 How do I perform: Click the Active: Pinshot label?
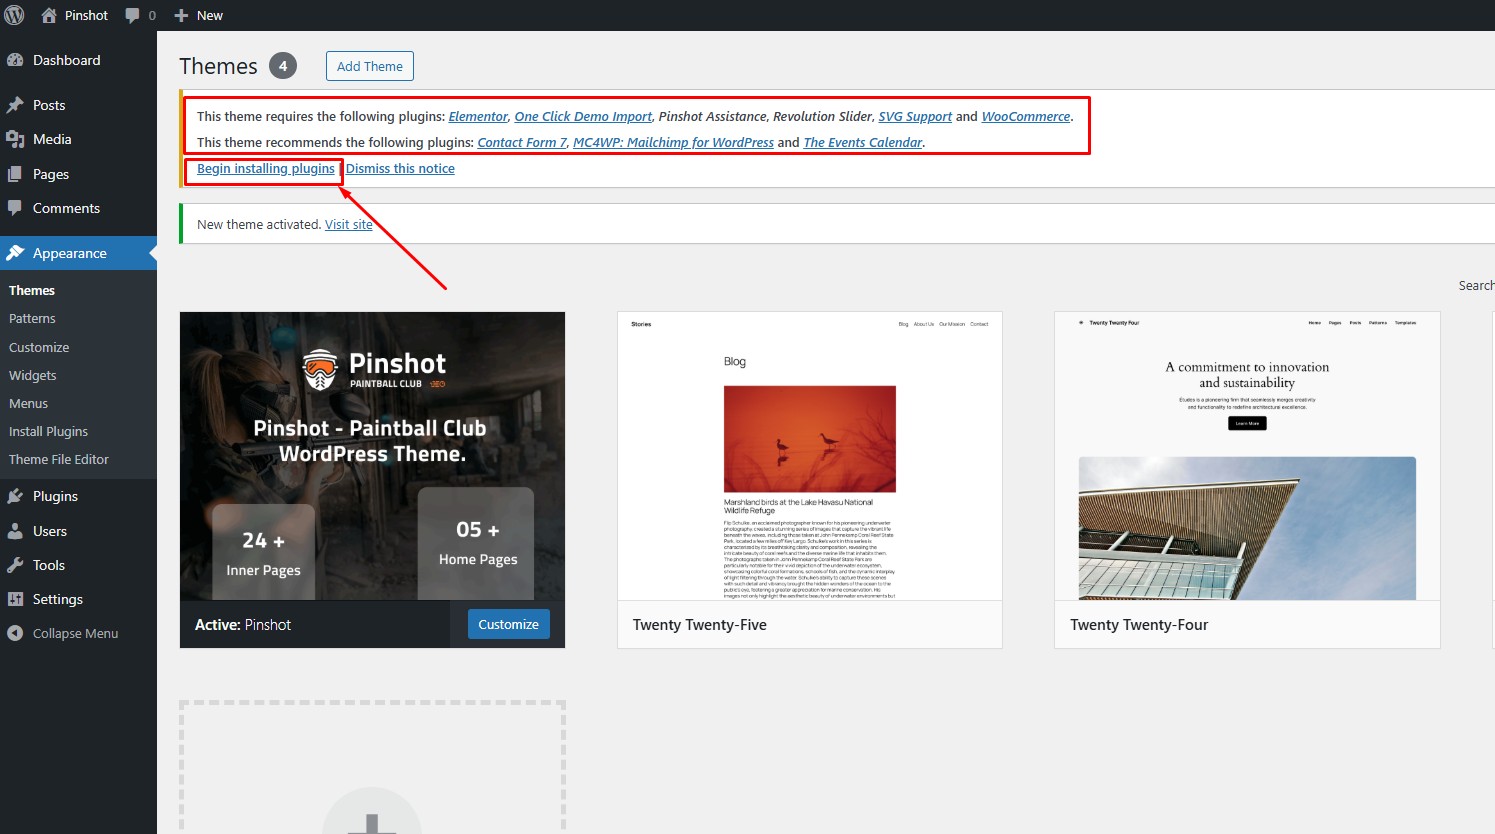click(x=243, y=624)
